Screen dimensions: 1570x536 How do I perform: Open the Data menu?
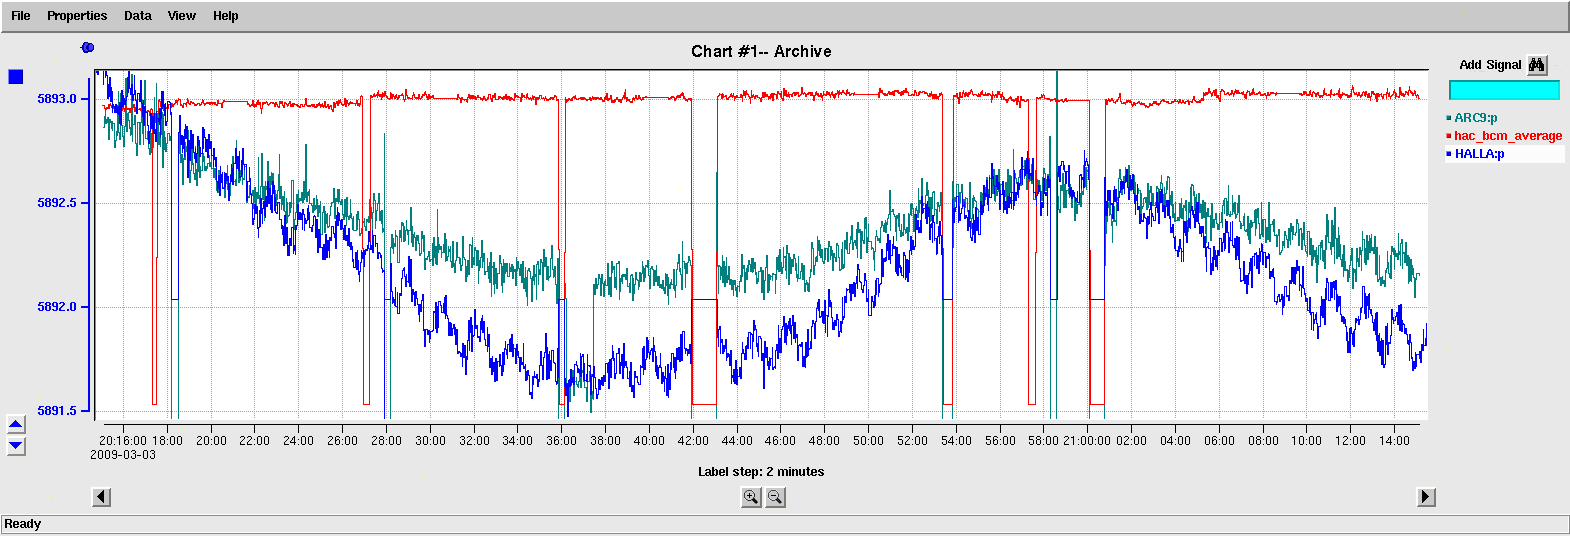[138, 16]
